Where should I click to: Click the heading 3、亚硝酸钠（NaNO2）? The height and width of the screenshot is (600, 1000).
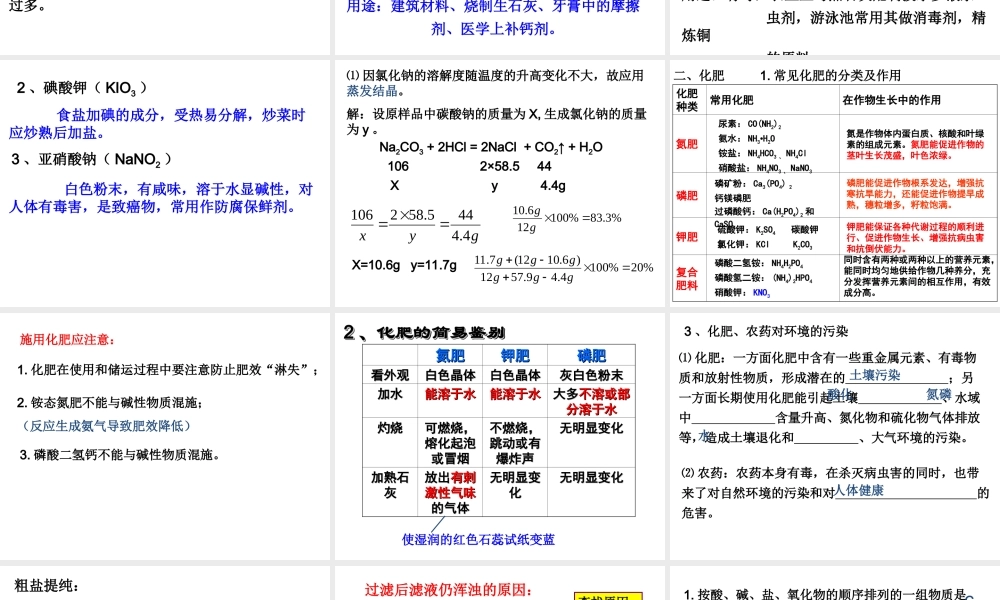[91, 159]
